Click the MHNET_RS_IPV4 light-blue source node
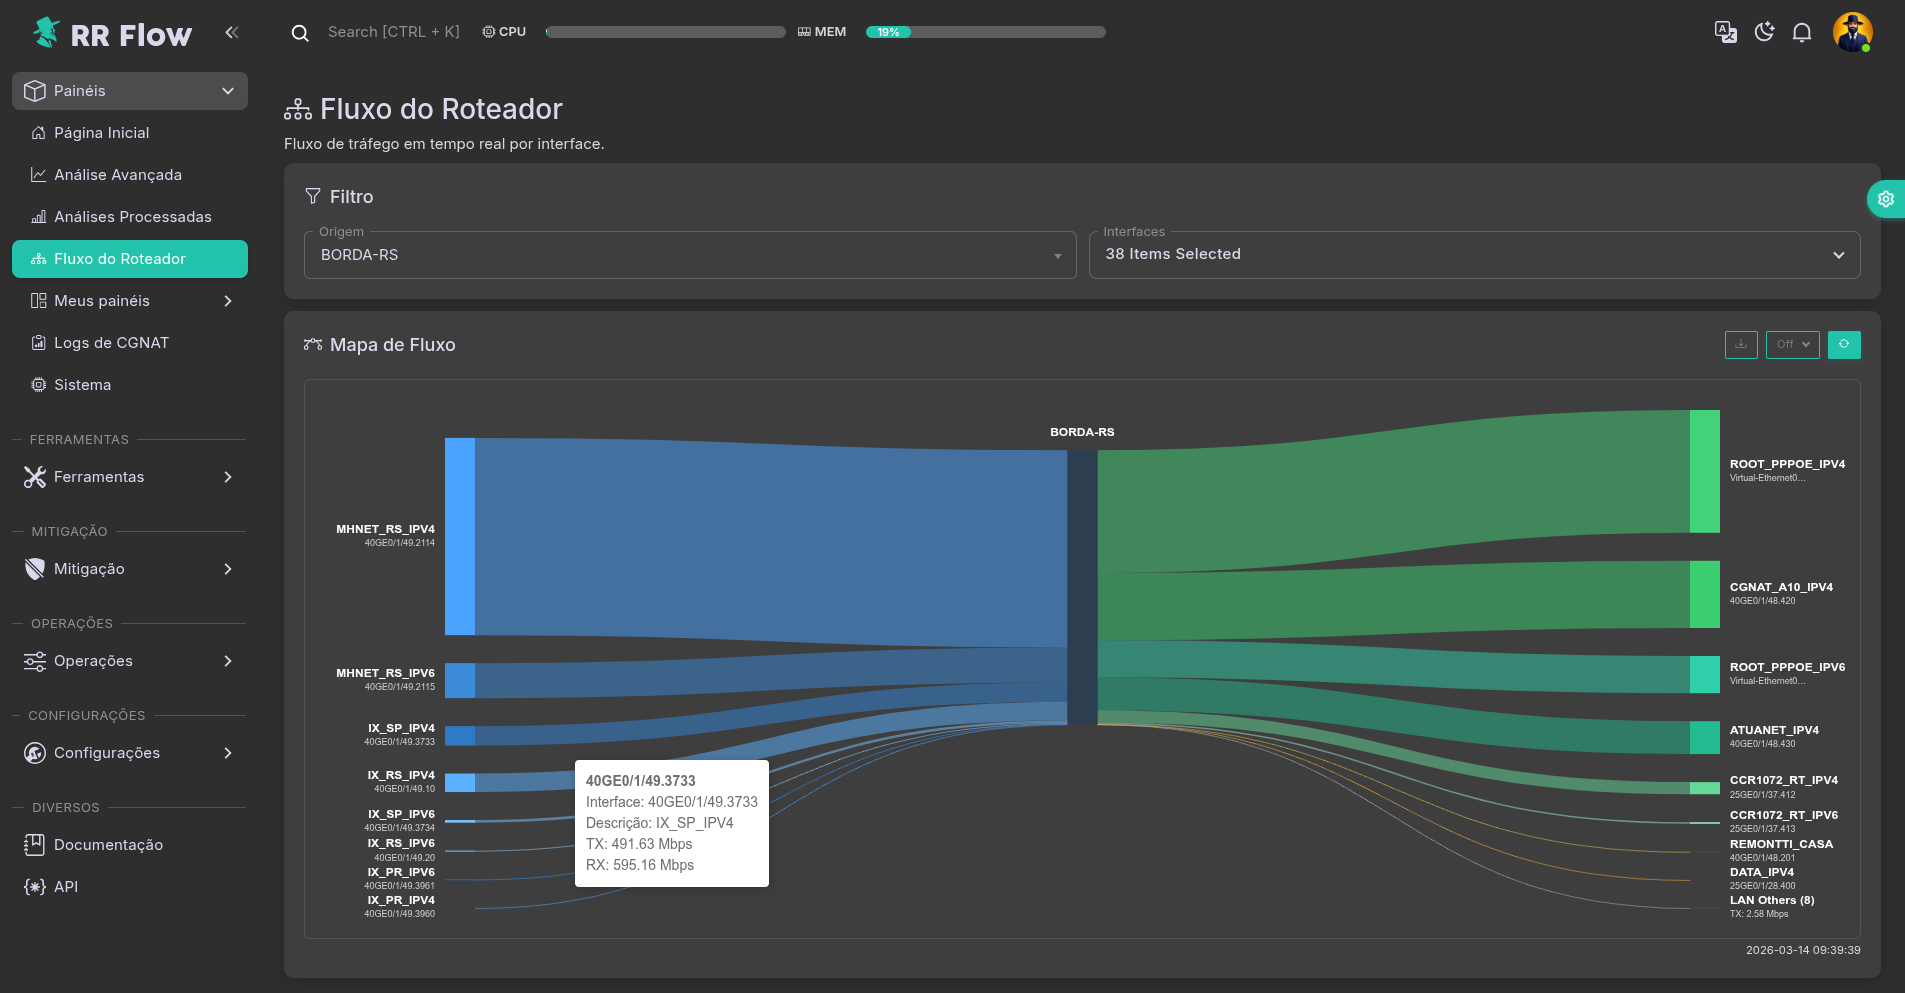Viewport: 1905px width, 993px height. pos(460,536)
